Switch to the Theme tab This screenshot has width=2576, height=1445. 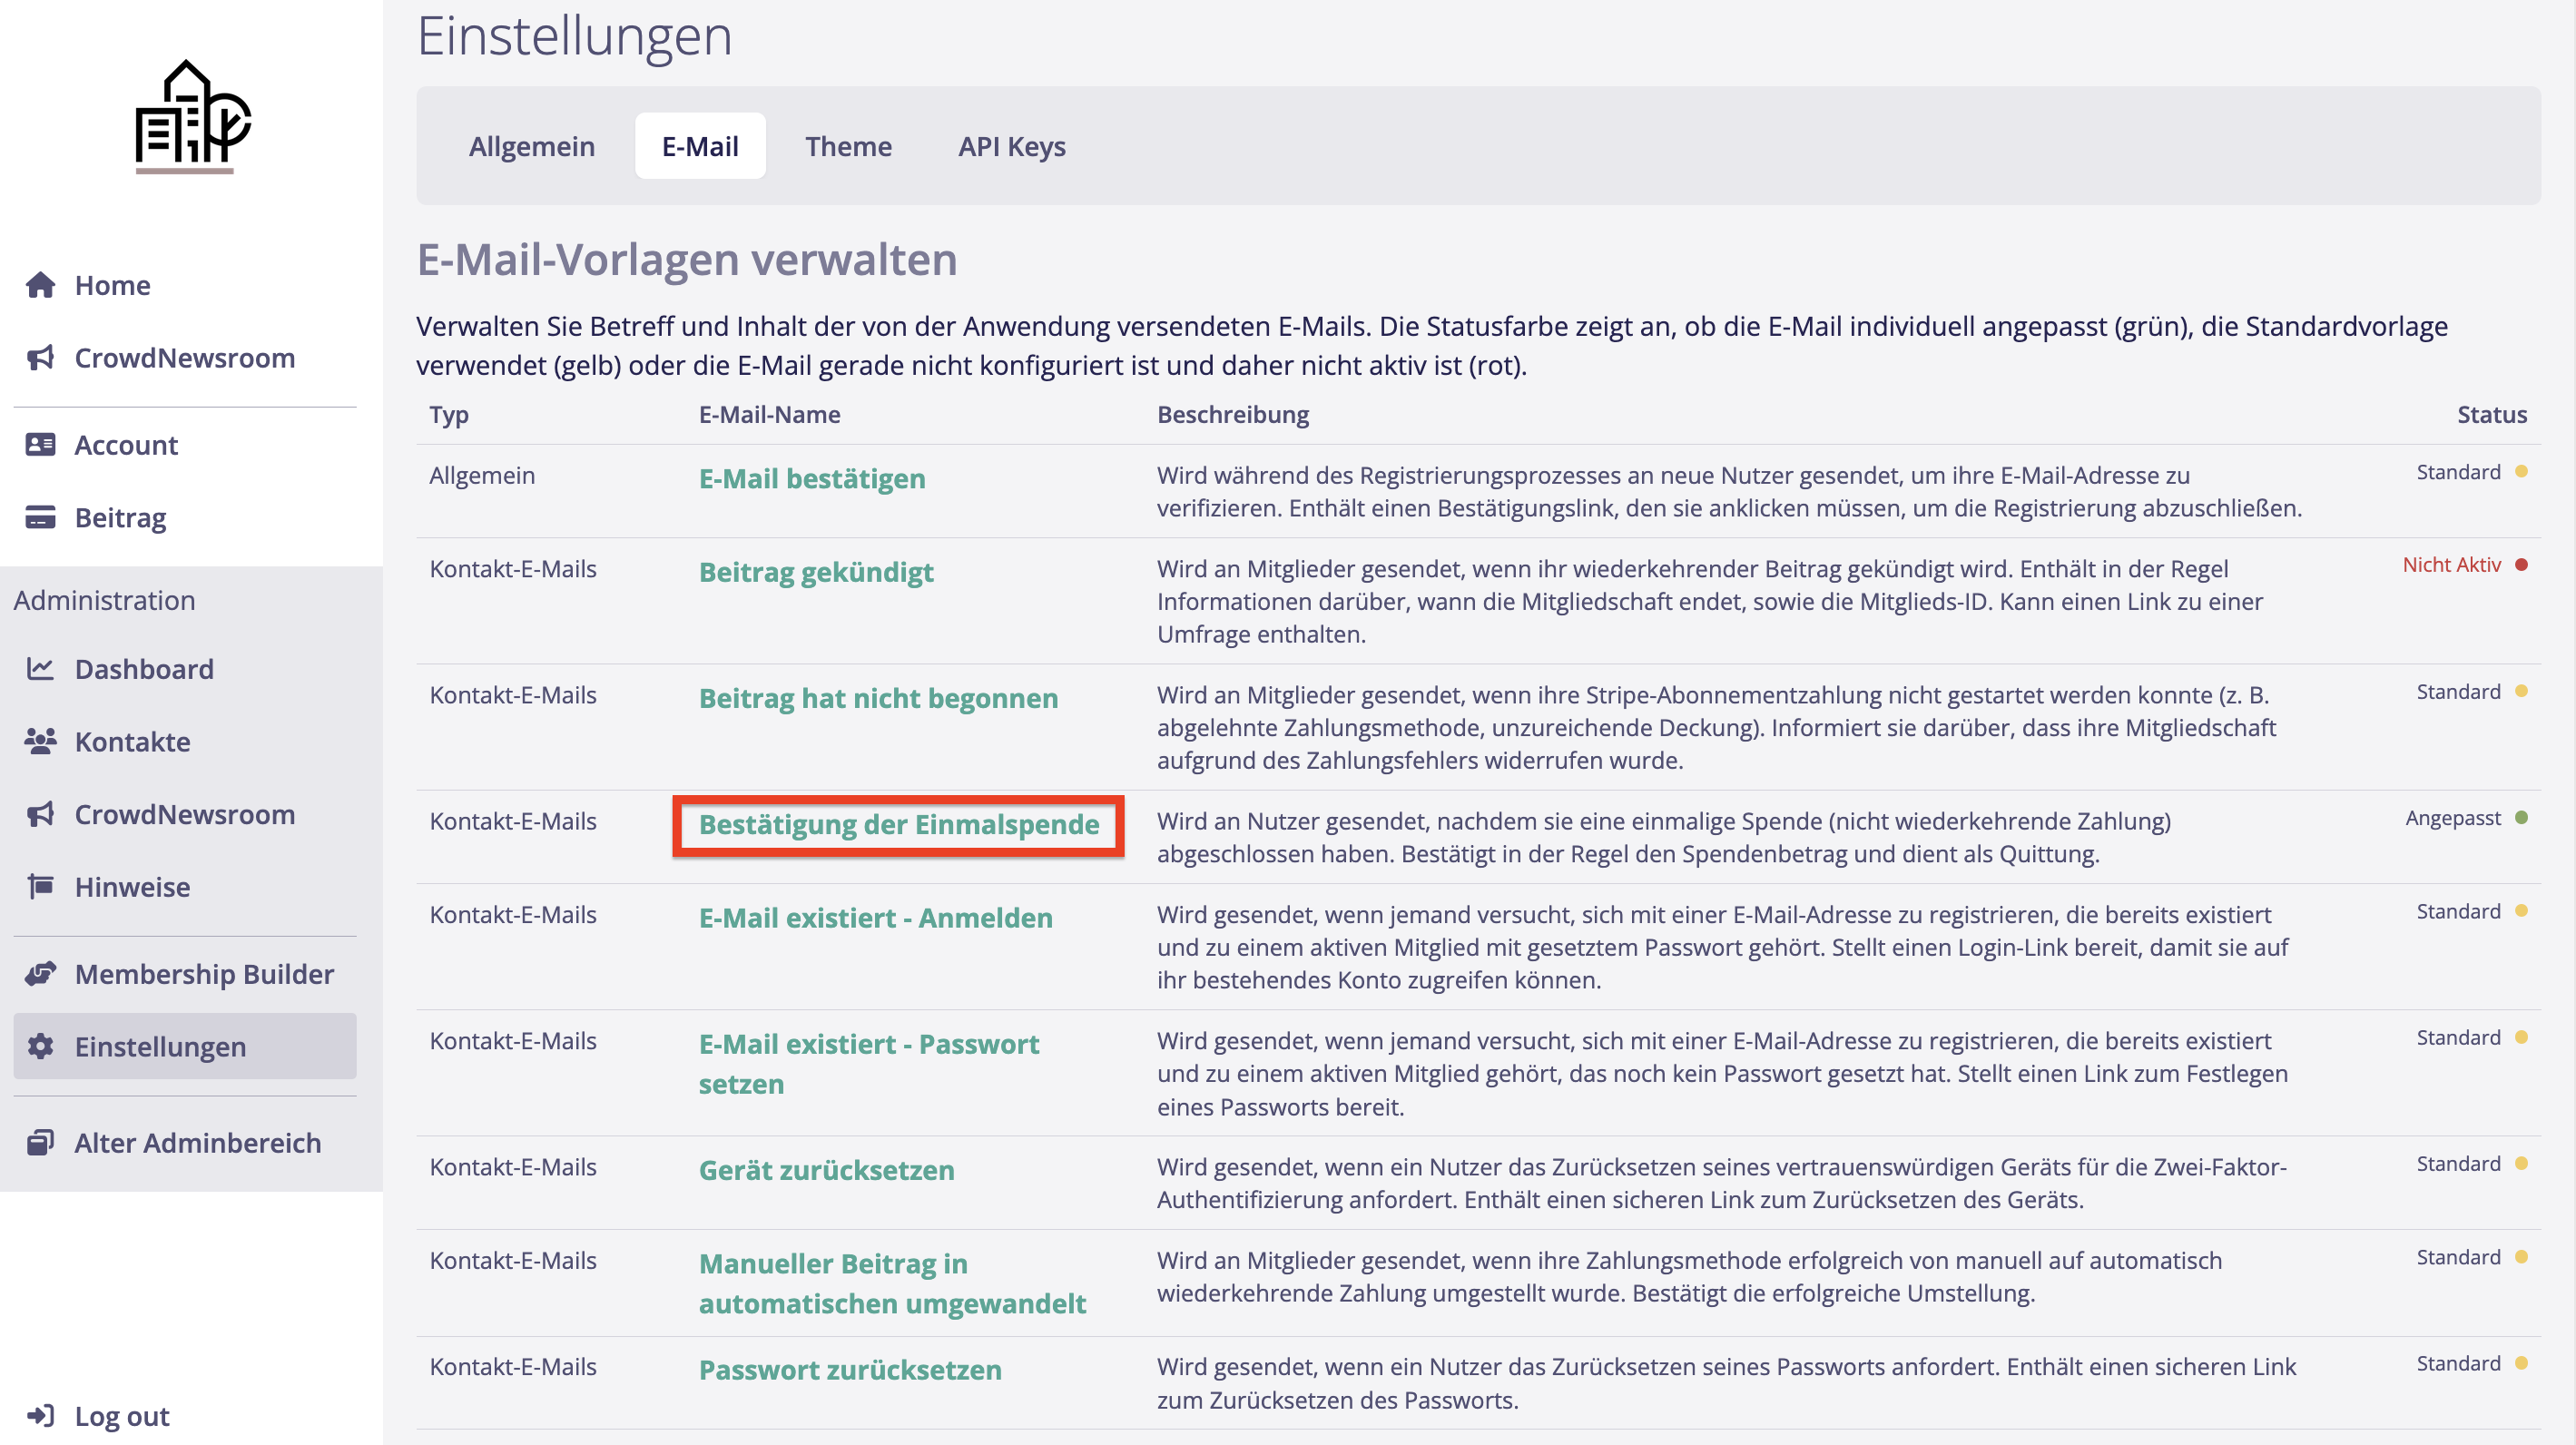pos(848,146)
